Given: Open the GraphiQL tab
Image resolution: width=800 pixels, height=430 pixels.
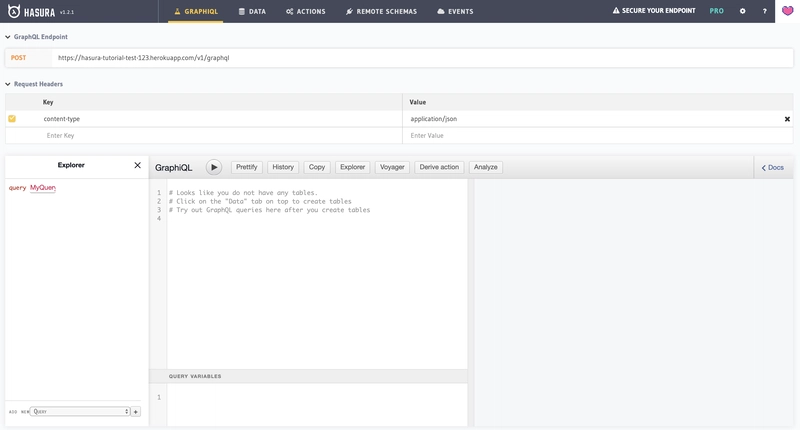Looking at the screenshot, I should pyautogui.click(x=195, y=11).
